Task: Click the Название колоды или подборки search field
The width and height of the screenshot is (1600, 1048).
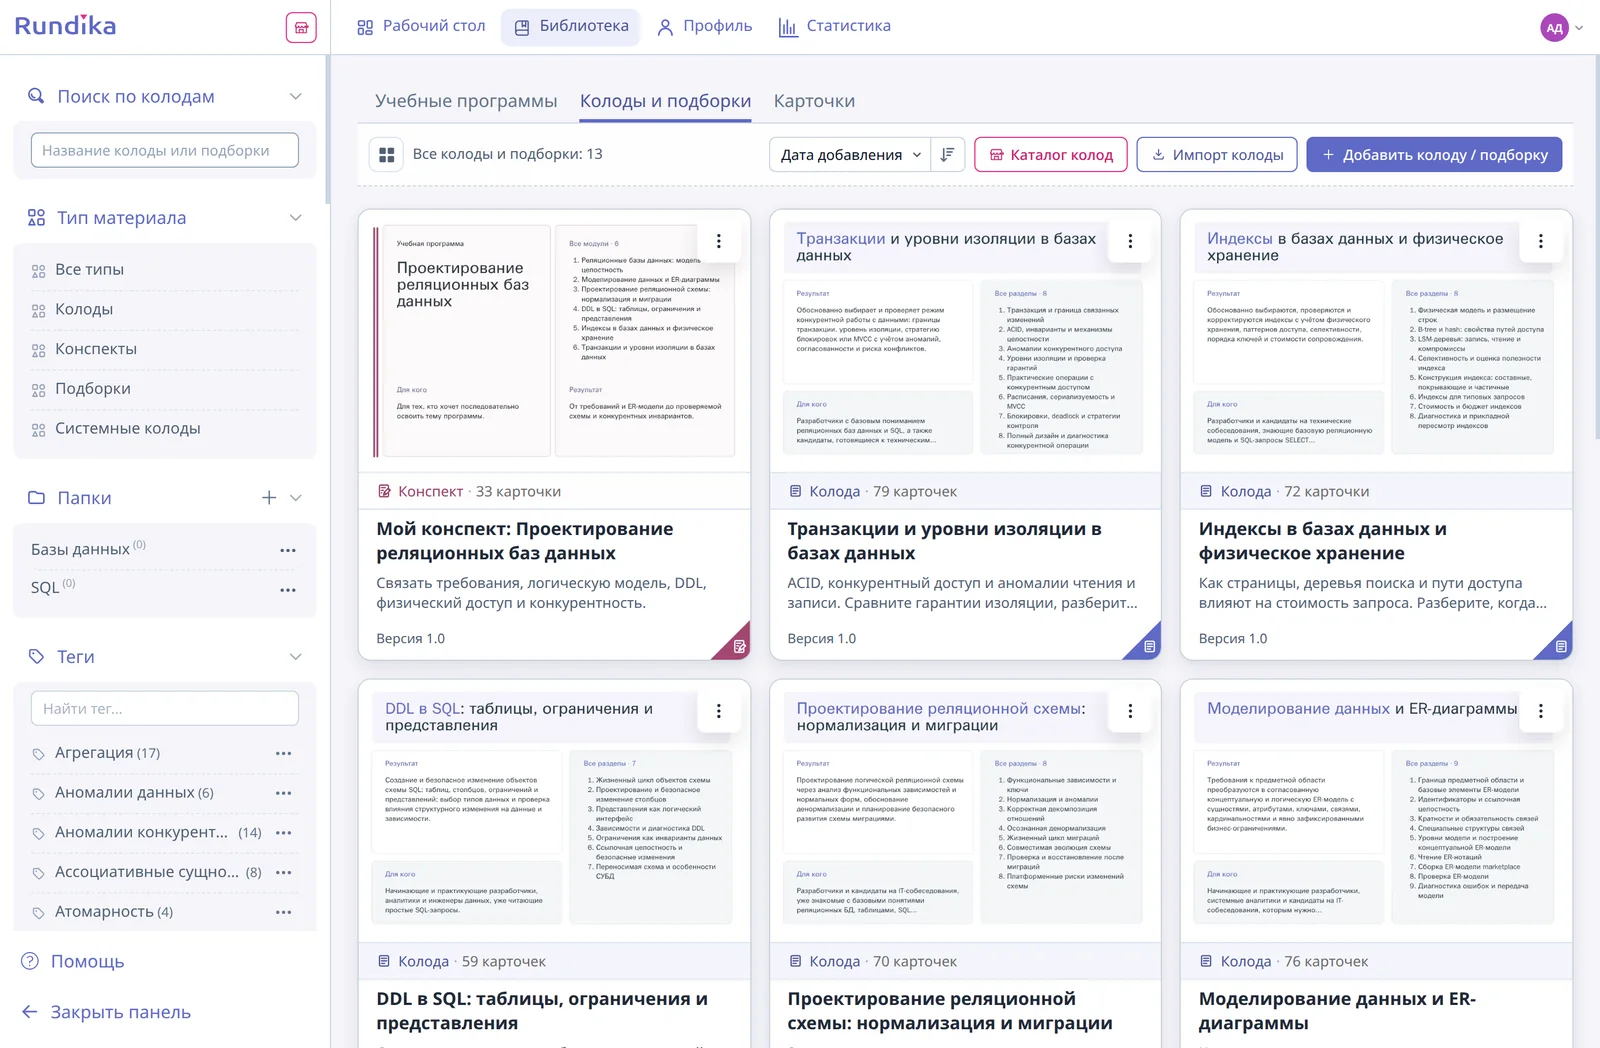Action: coord(165,150)
